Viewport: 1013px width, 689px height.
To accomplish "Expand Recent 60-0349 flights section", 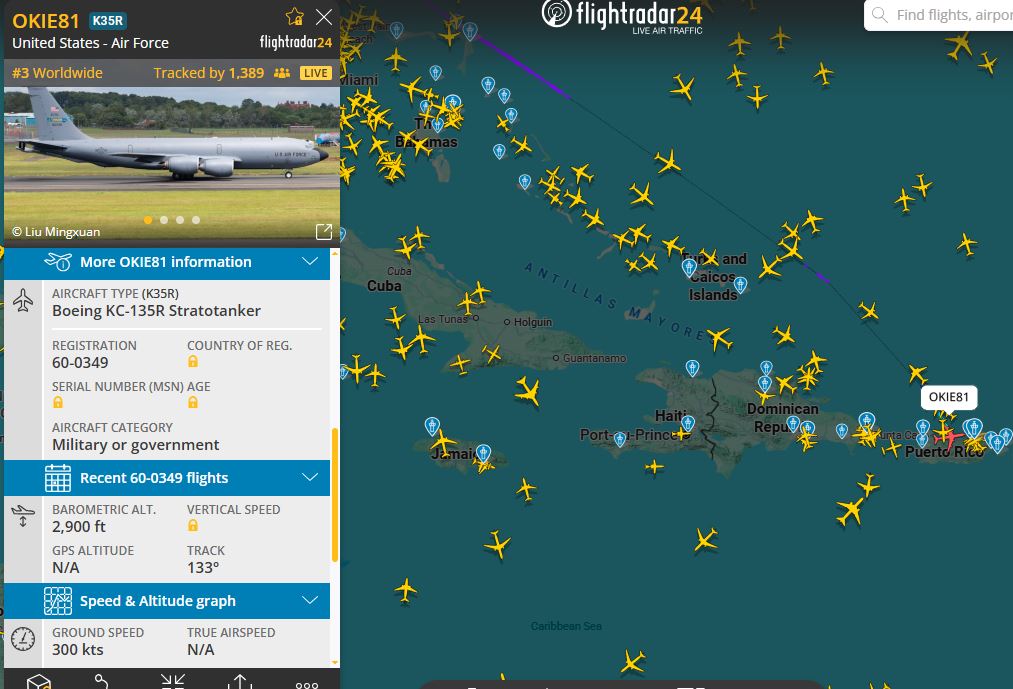I will click(x=167, y=478).
